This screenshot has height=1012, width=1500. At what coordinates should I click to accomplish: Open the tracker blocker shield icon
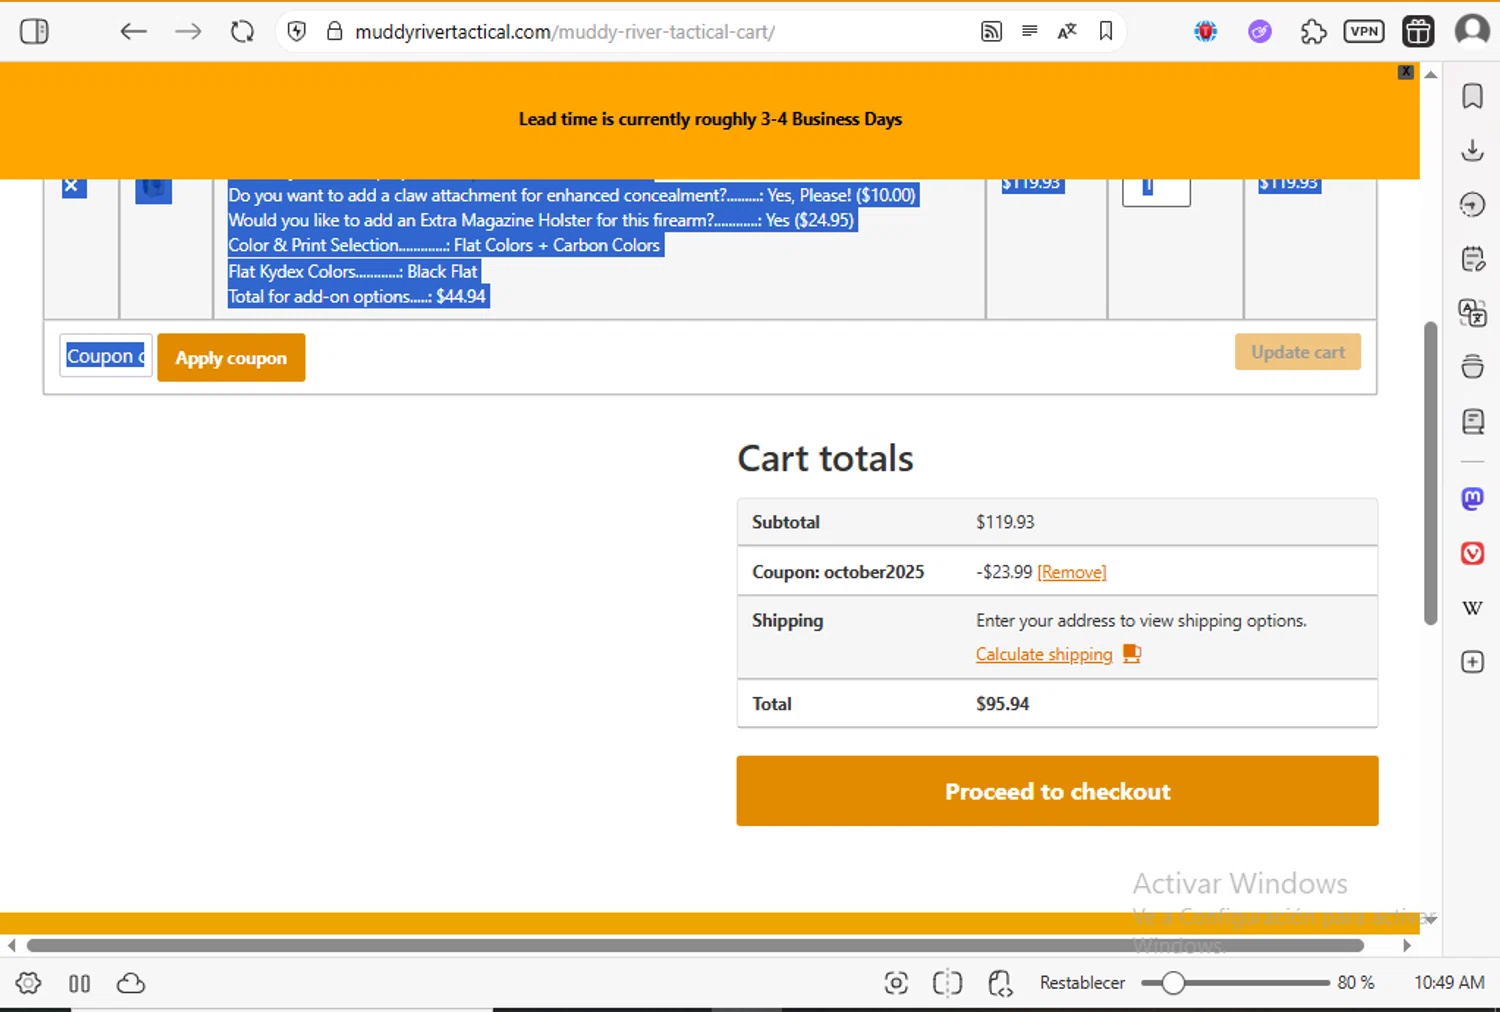(296, 31)
